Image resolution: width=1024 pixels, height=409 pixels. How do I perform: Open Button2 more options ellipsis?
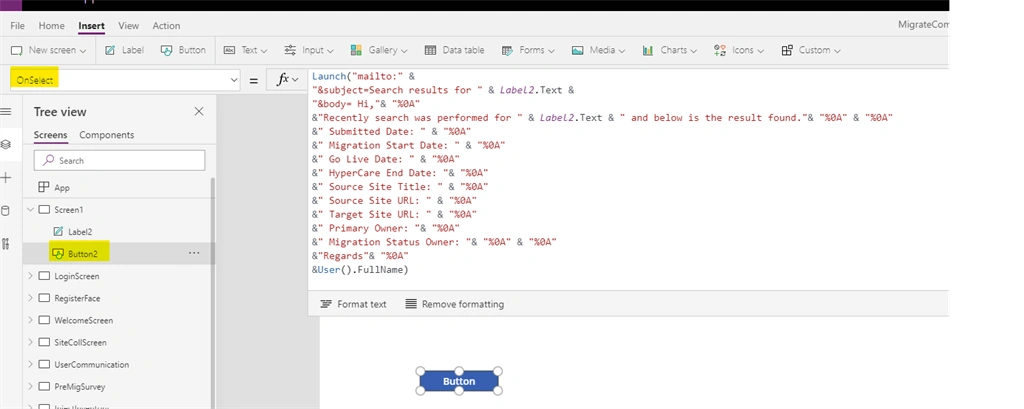pyautogui.click(x=194, y=254)
